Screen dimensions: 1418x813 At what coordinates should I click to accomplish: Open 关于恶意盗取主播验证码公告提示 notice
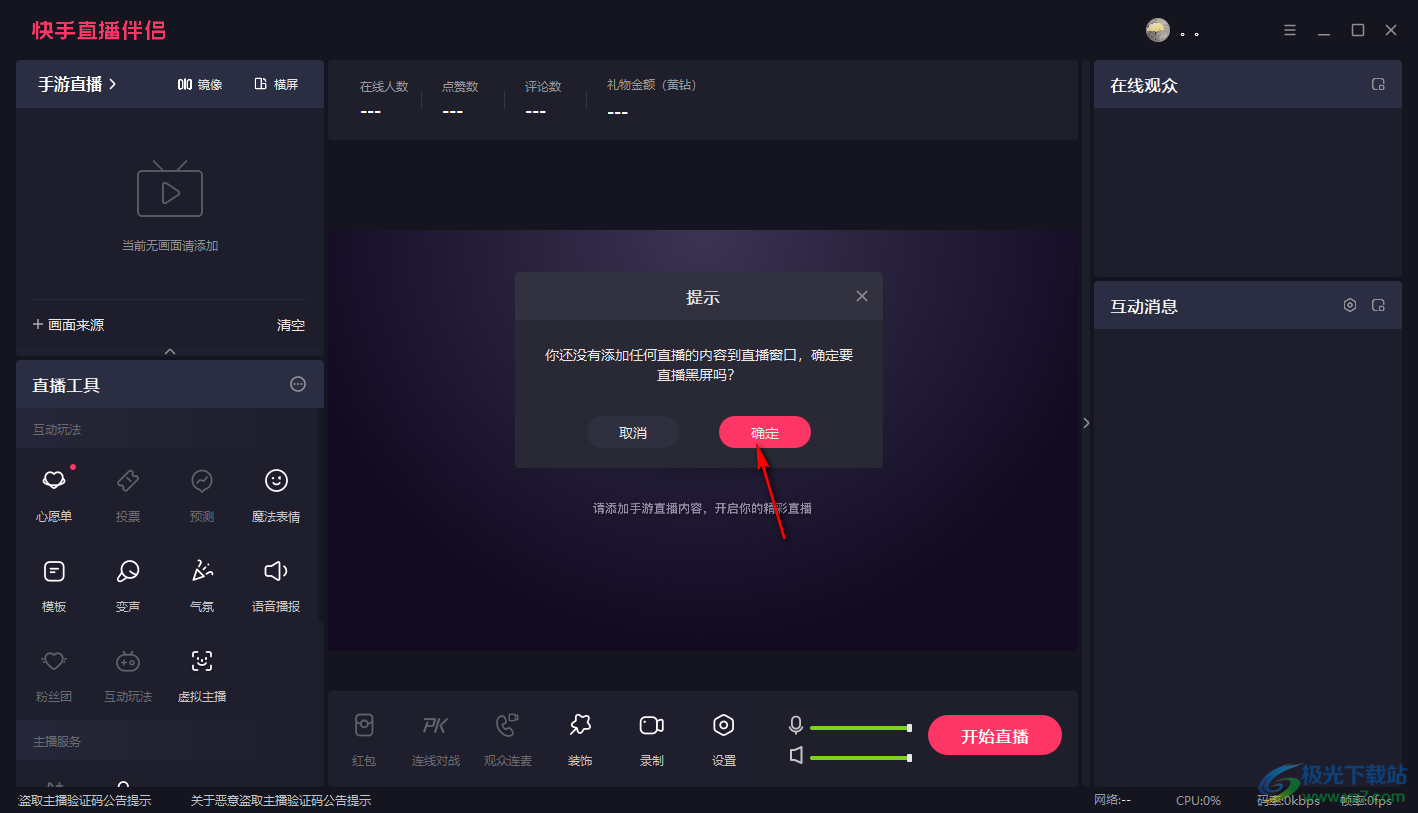coord(281,800)
